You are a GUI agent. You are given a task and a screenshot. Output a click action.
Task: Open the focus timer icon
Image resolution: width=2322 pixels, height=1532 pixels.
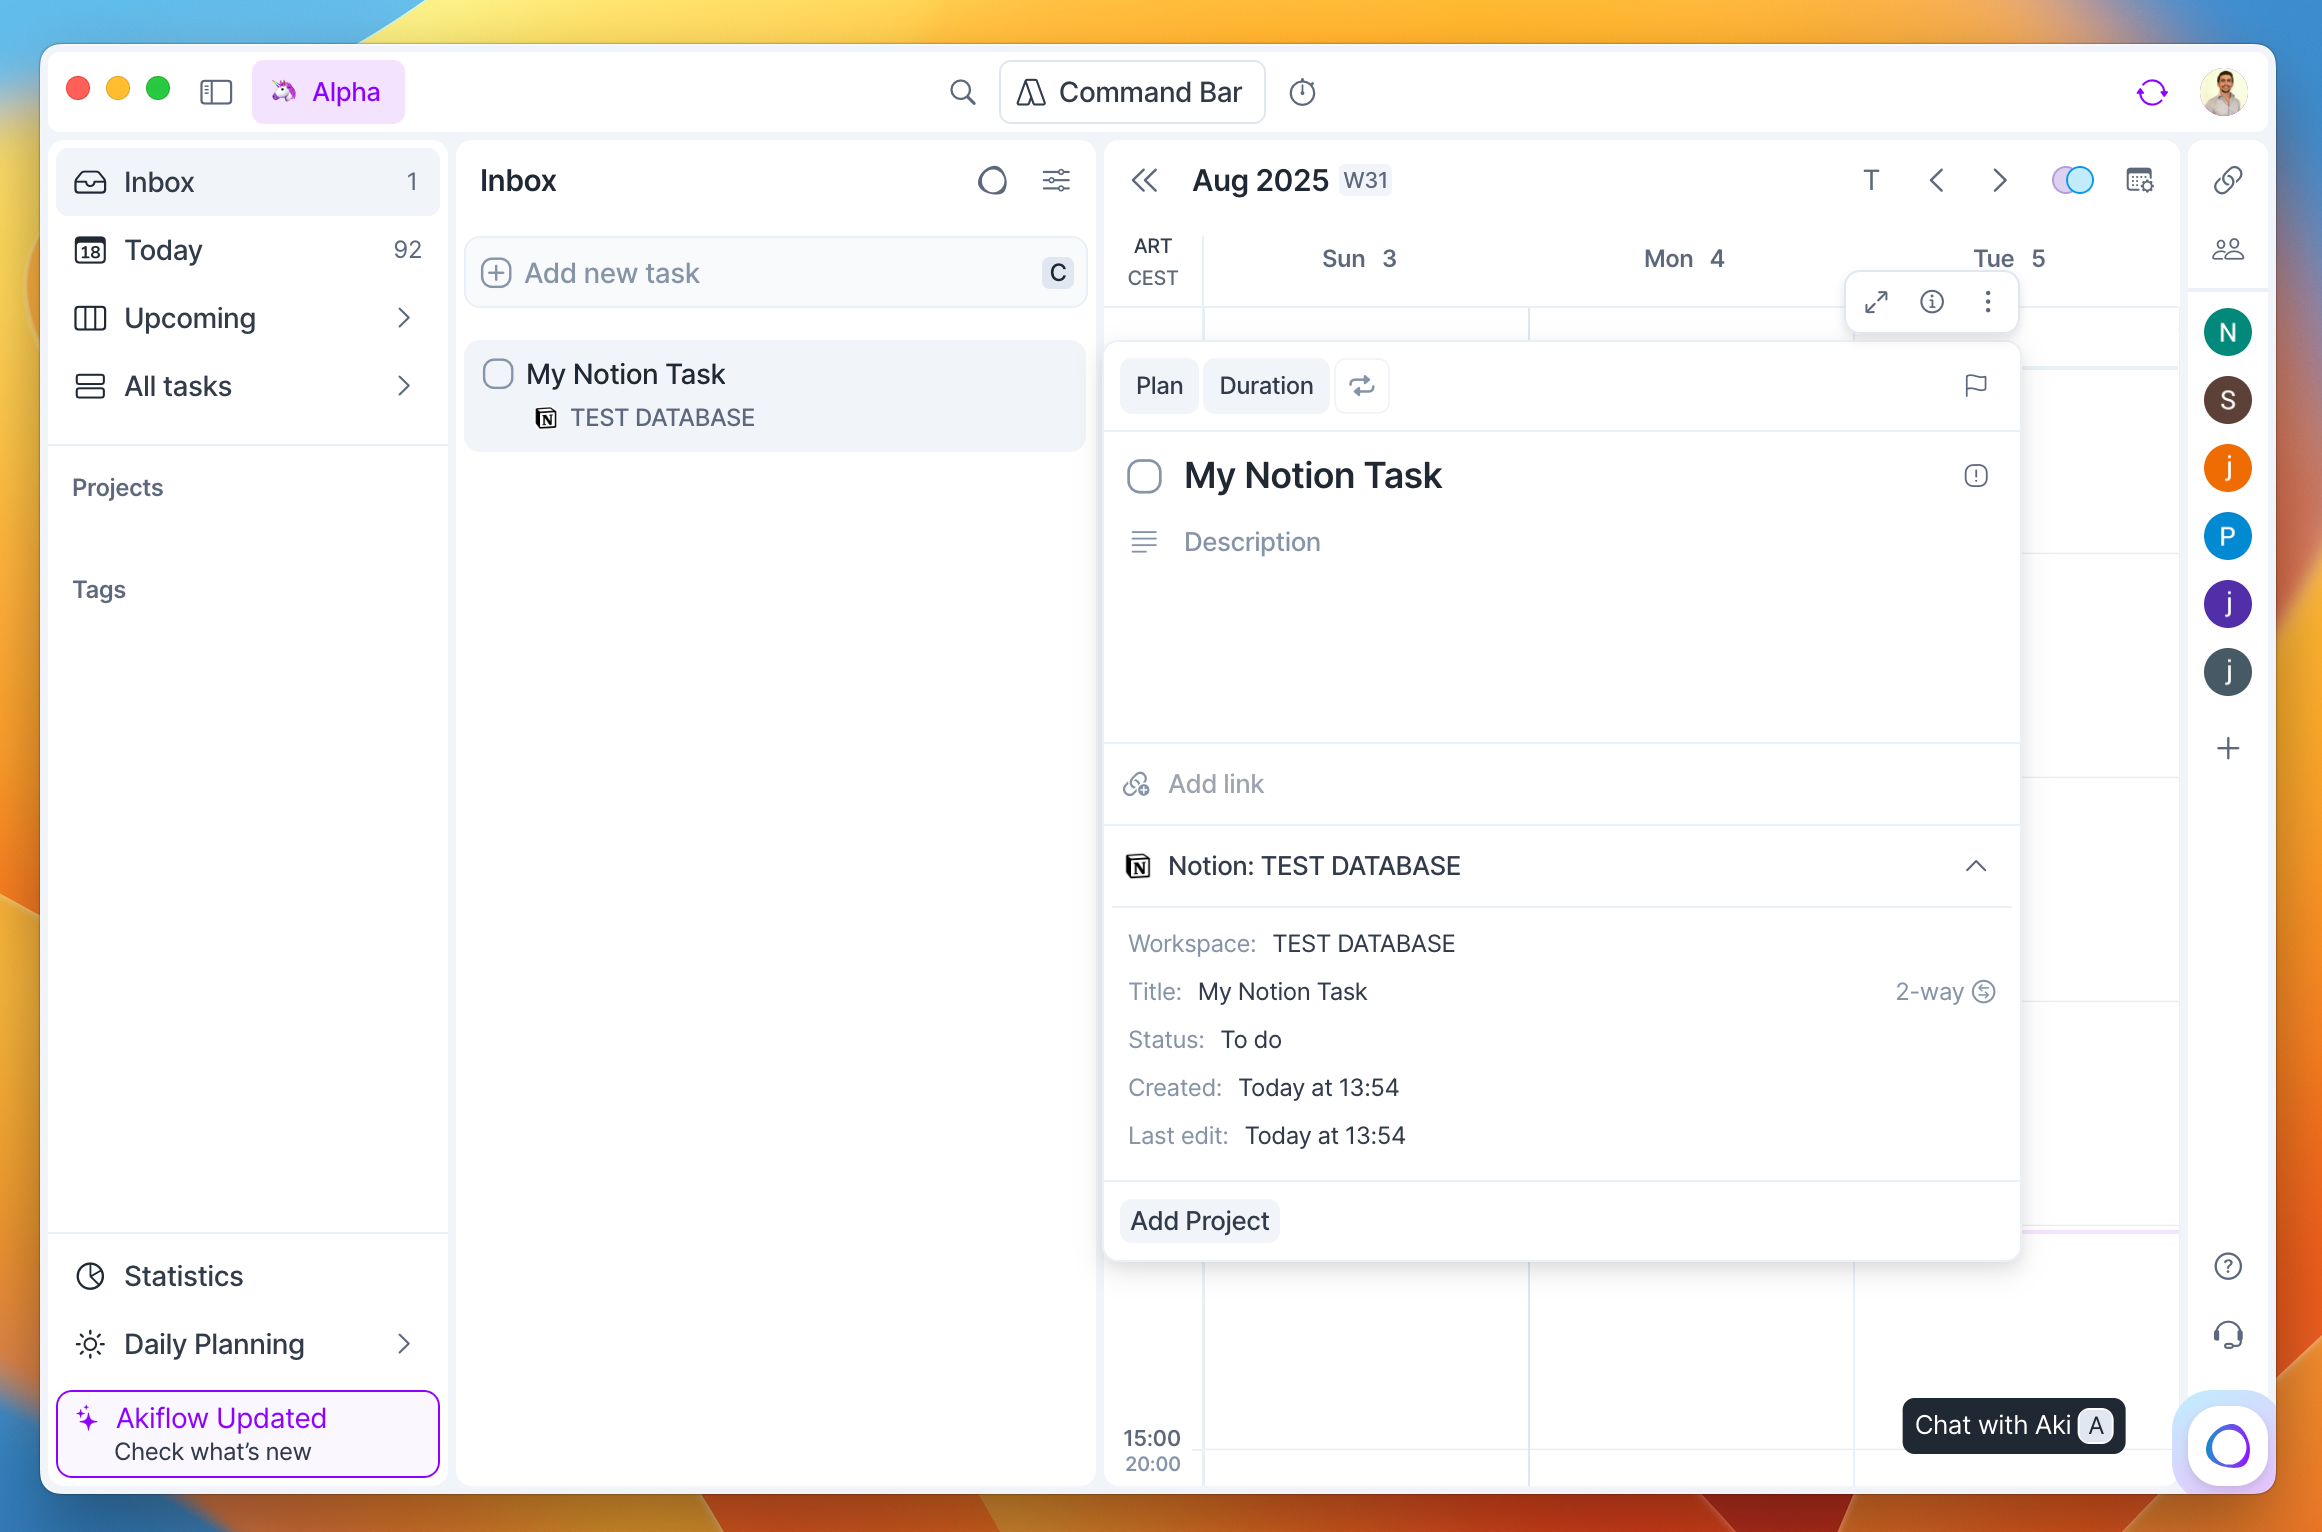(1302, 92)
